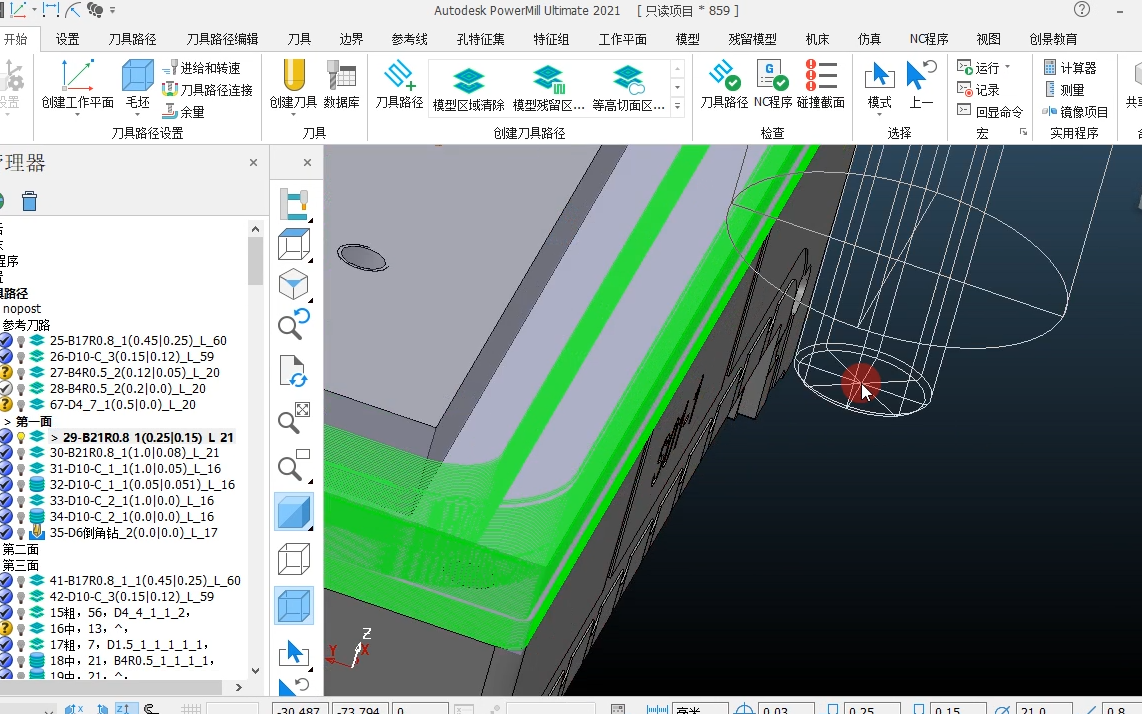Click the box selection arrow icon
The image size is (1142, 714).
(294, 652)
